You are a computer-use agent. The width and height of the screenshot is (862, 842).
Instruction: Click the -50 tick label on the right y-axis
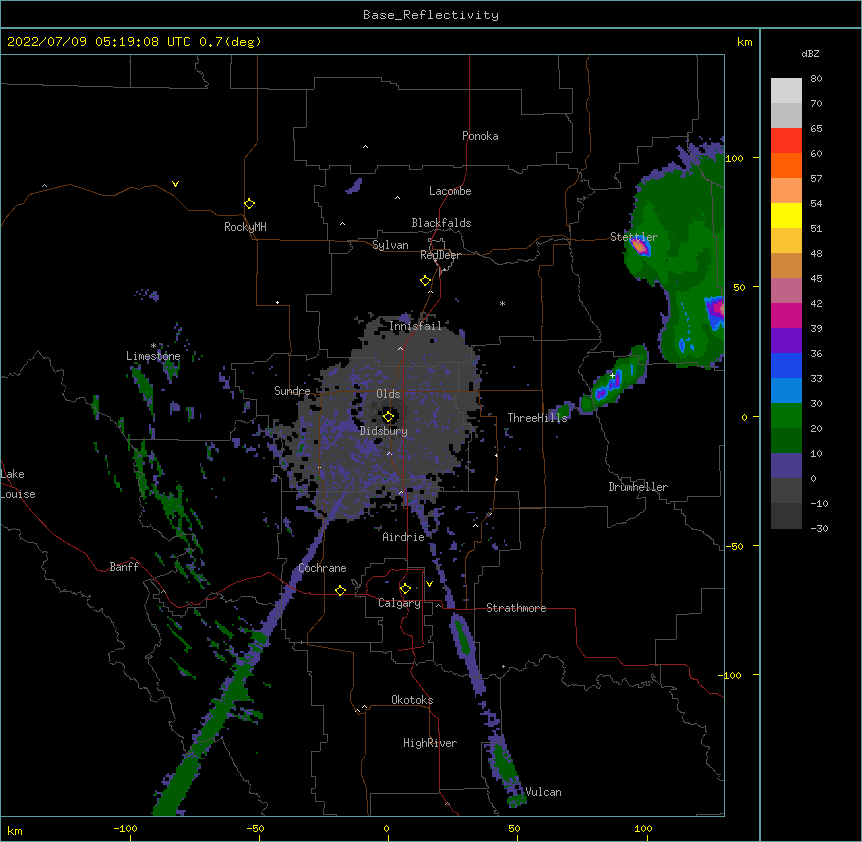click(734, 546)
